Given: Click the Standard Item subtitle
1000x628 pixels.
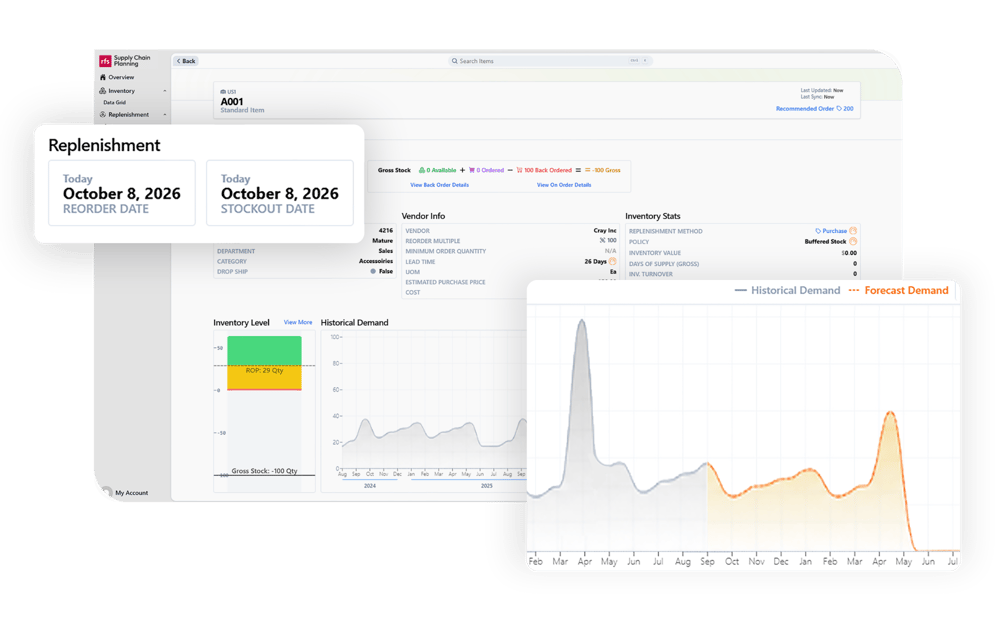Looking at the screenshot, I should pos(242,110).
